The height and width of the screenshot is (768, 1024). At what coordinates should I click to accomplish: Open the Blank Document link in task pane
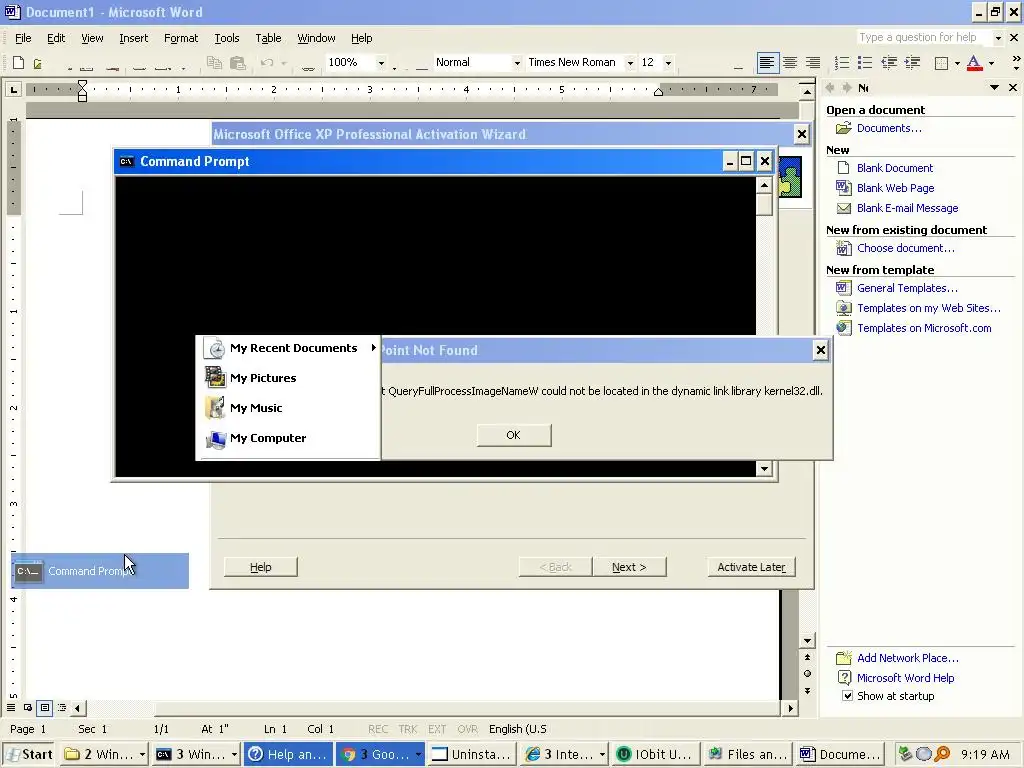pyautogui.click(x=895, y=168)
